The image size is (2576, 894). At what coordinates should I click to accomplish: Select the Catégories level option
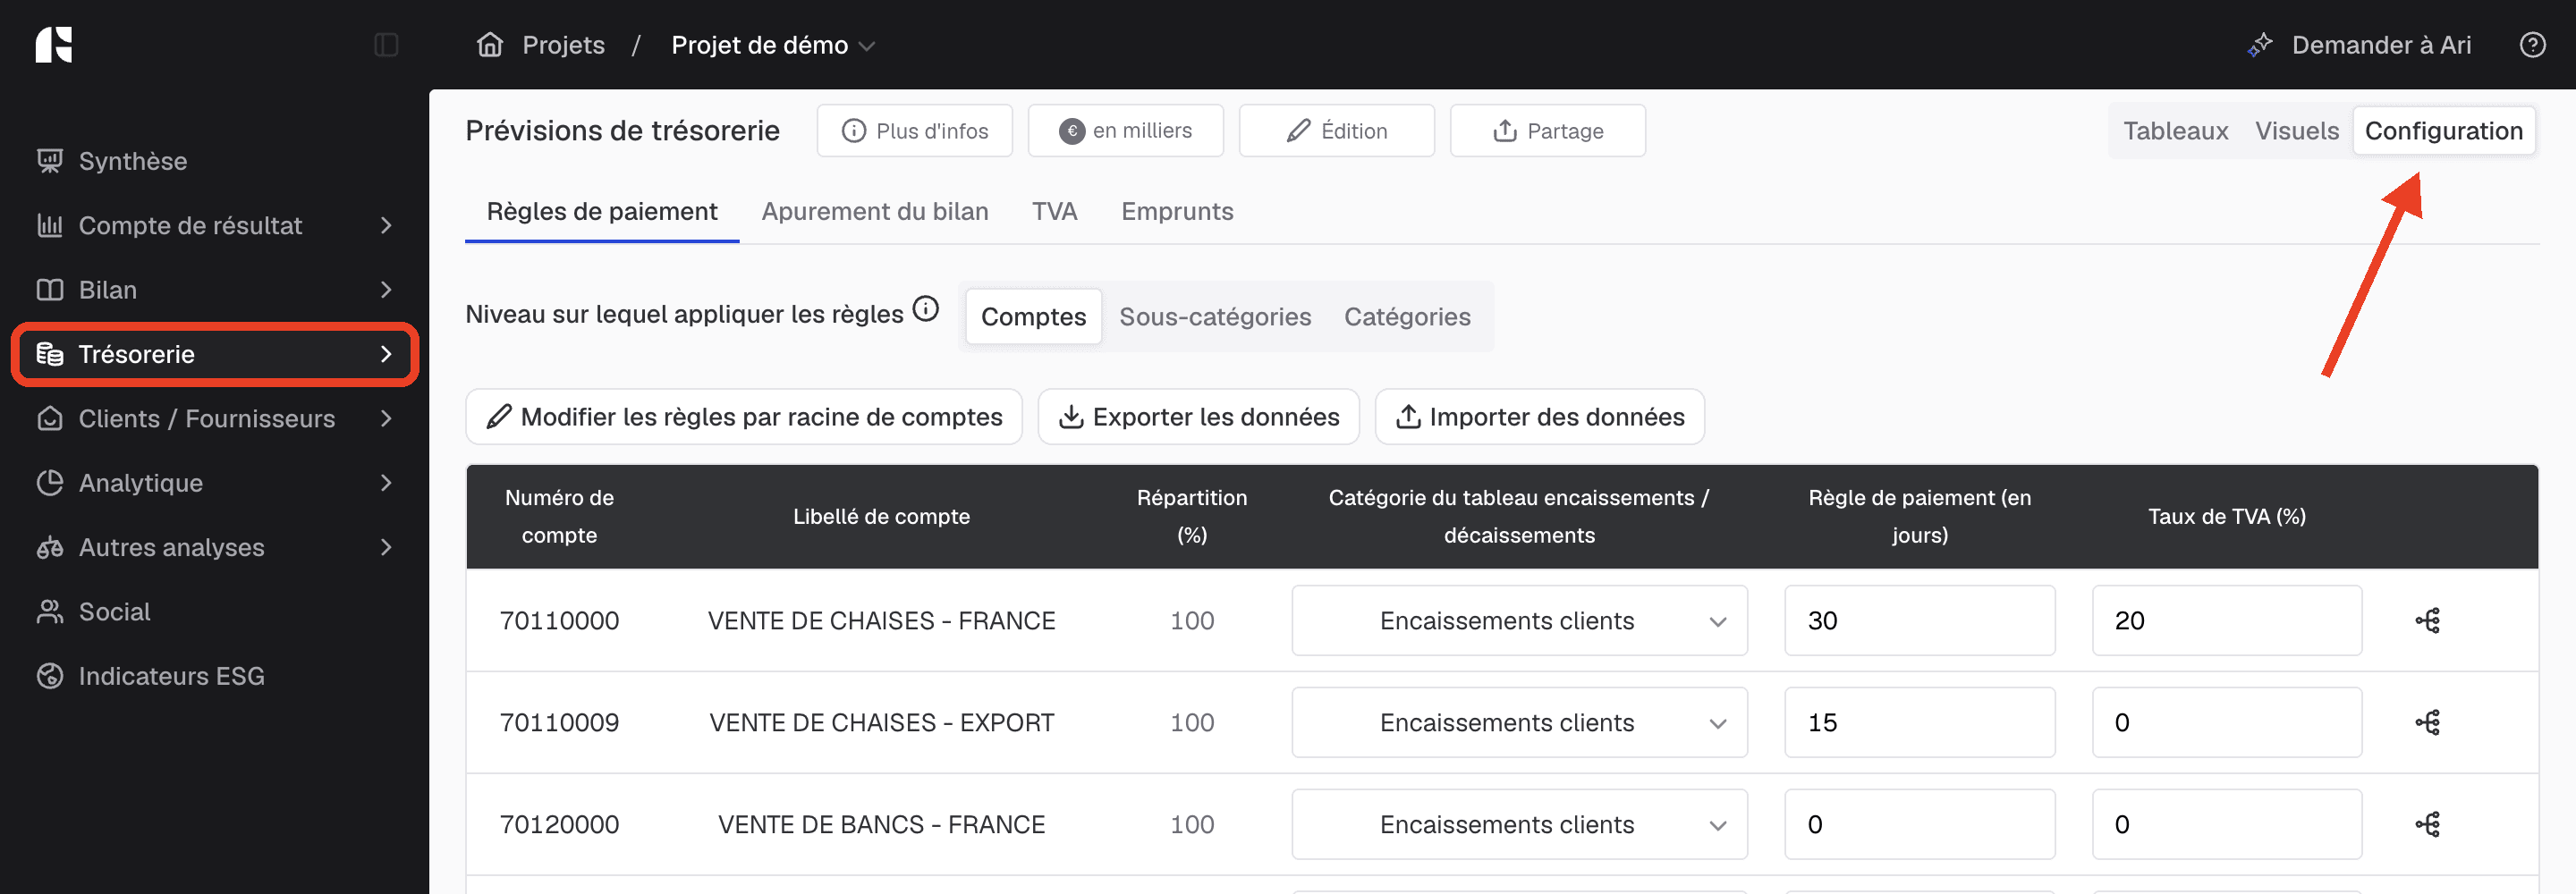[x=1407, y=317]
